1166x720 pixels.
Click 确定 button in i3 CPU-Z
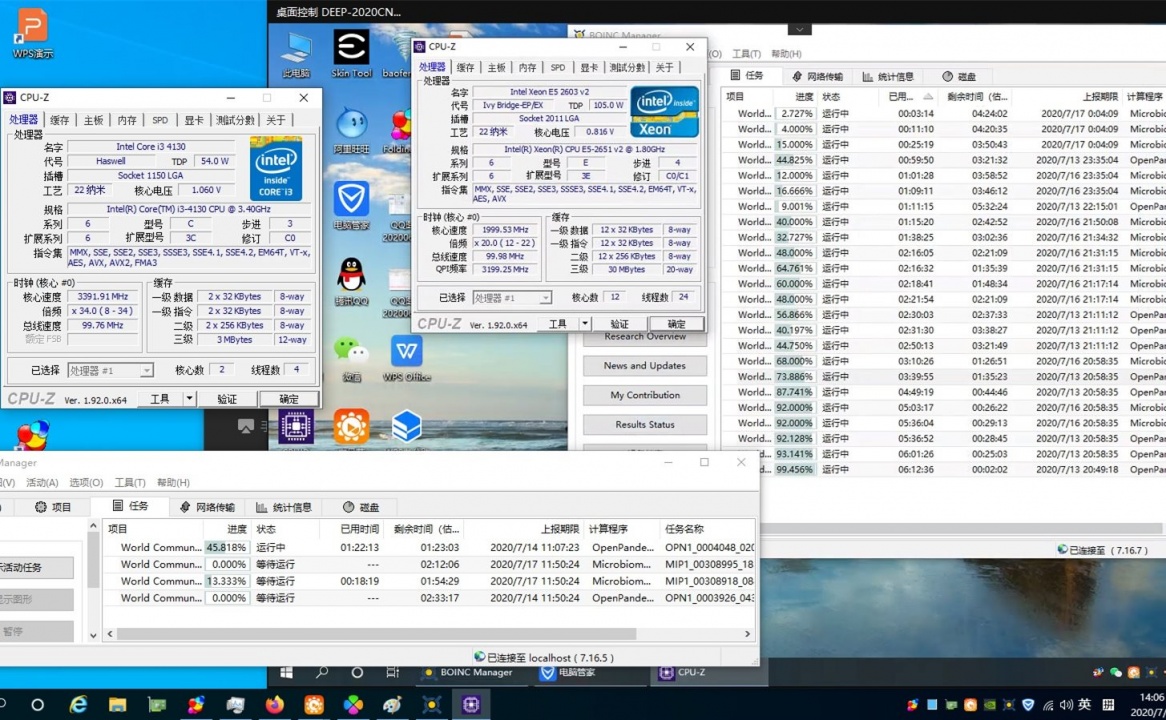pyautogui.click(x=289, y=399)
